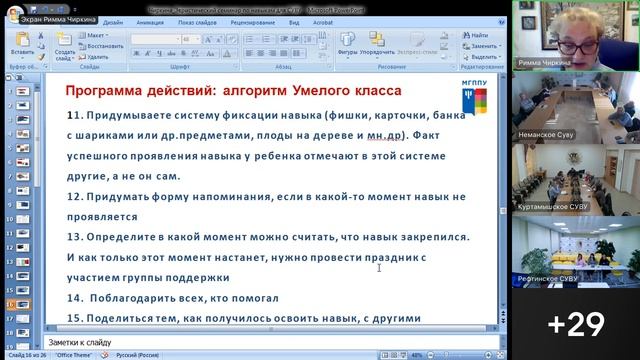The height and width of the screenshot is (360, 640).
Task: Click the Save icon in quick access toolbar
Action: click(33, 9)
